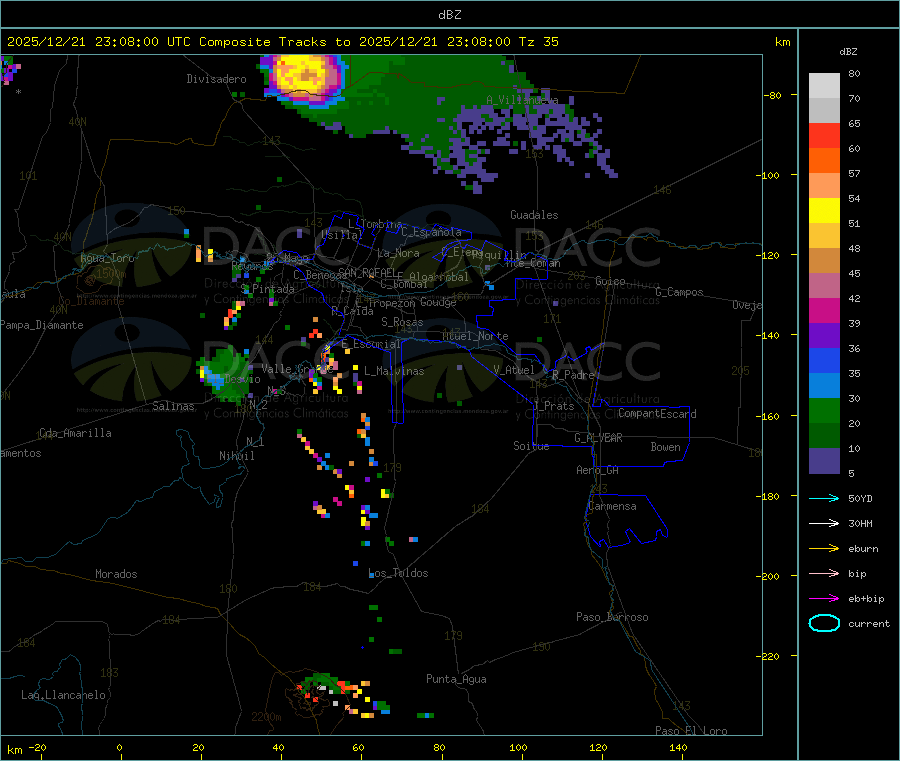
Task: Select the gray 70 dBZ swatch
Action: 824,111
